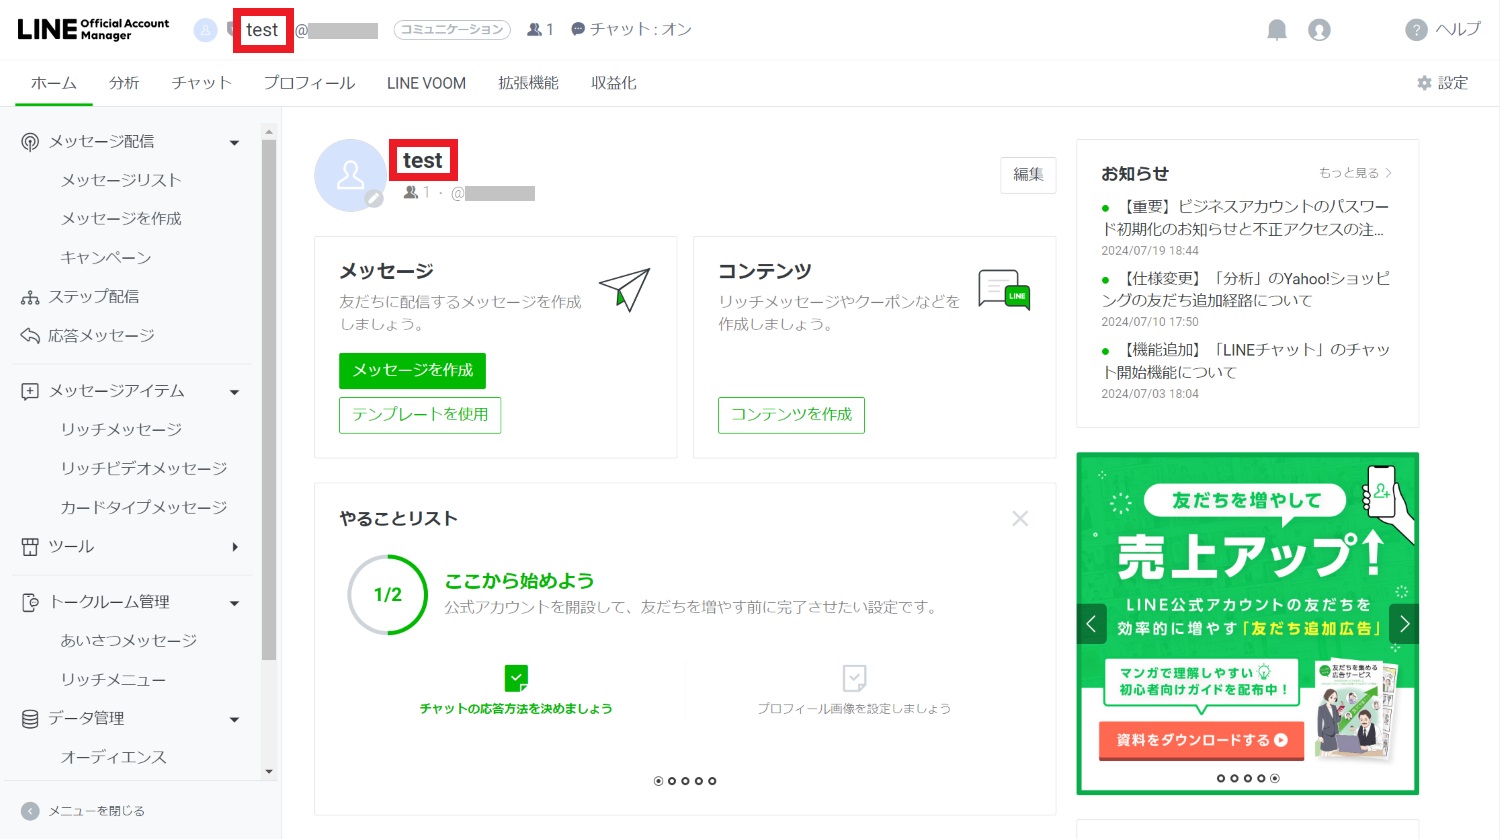Collapse the トークルーム管理 section arrow
The image size is (1500, 839).
tap(235, 603)
